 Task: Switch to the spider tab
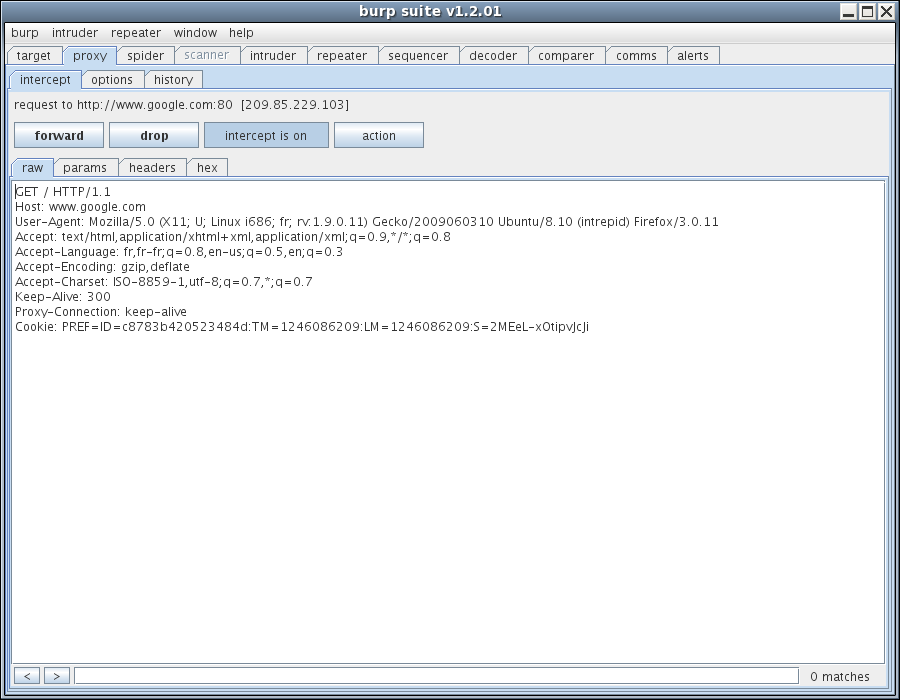(x=145, y=56)
